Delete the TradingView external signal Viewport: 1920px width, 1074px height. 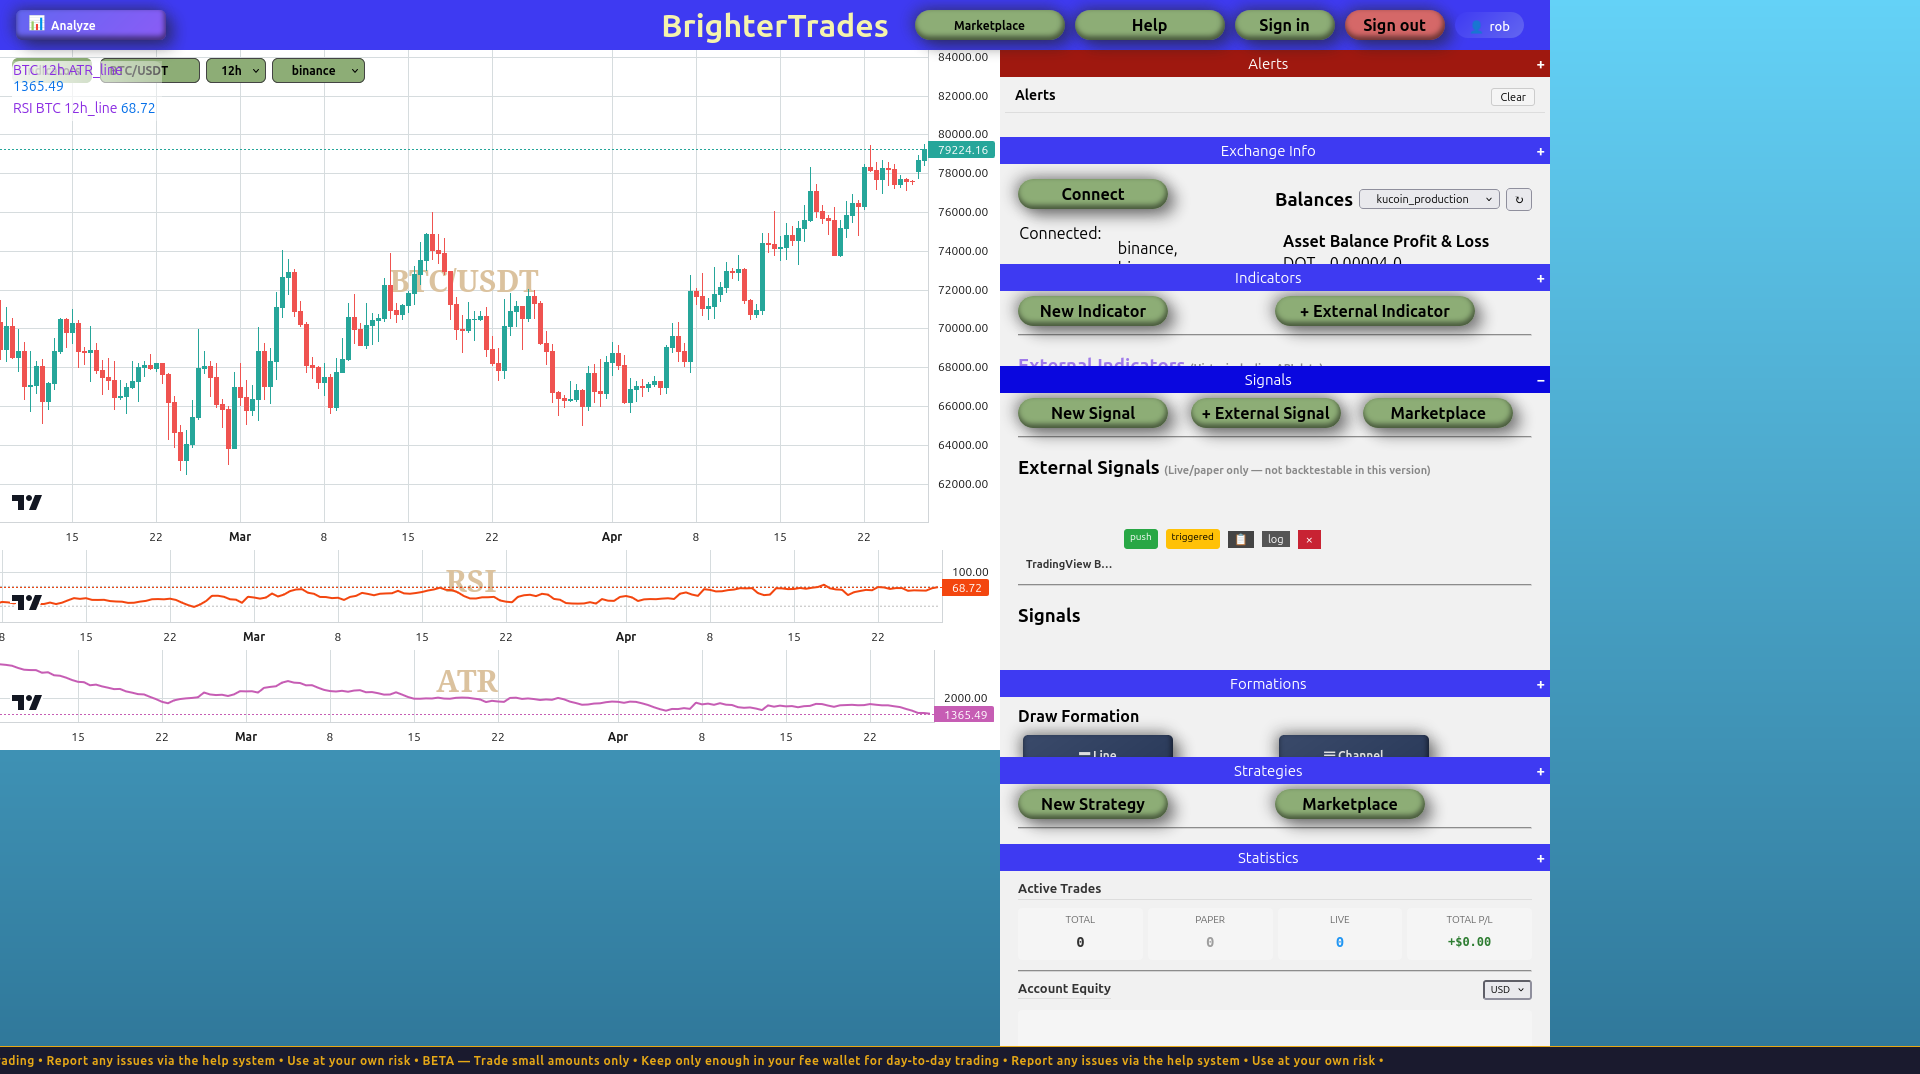[x=1309, y=539]
